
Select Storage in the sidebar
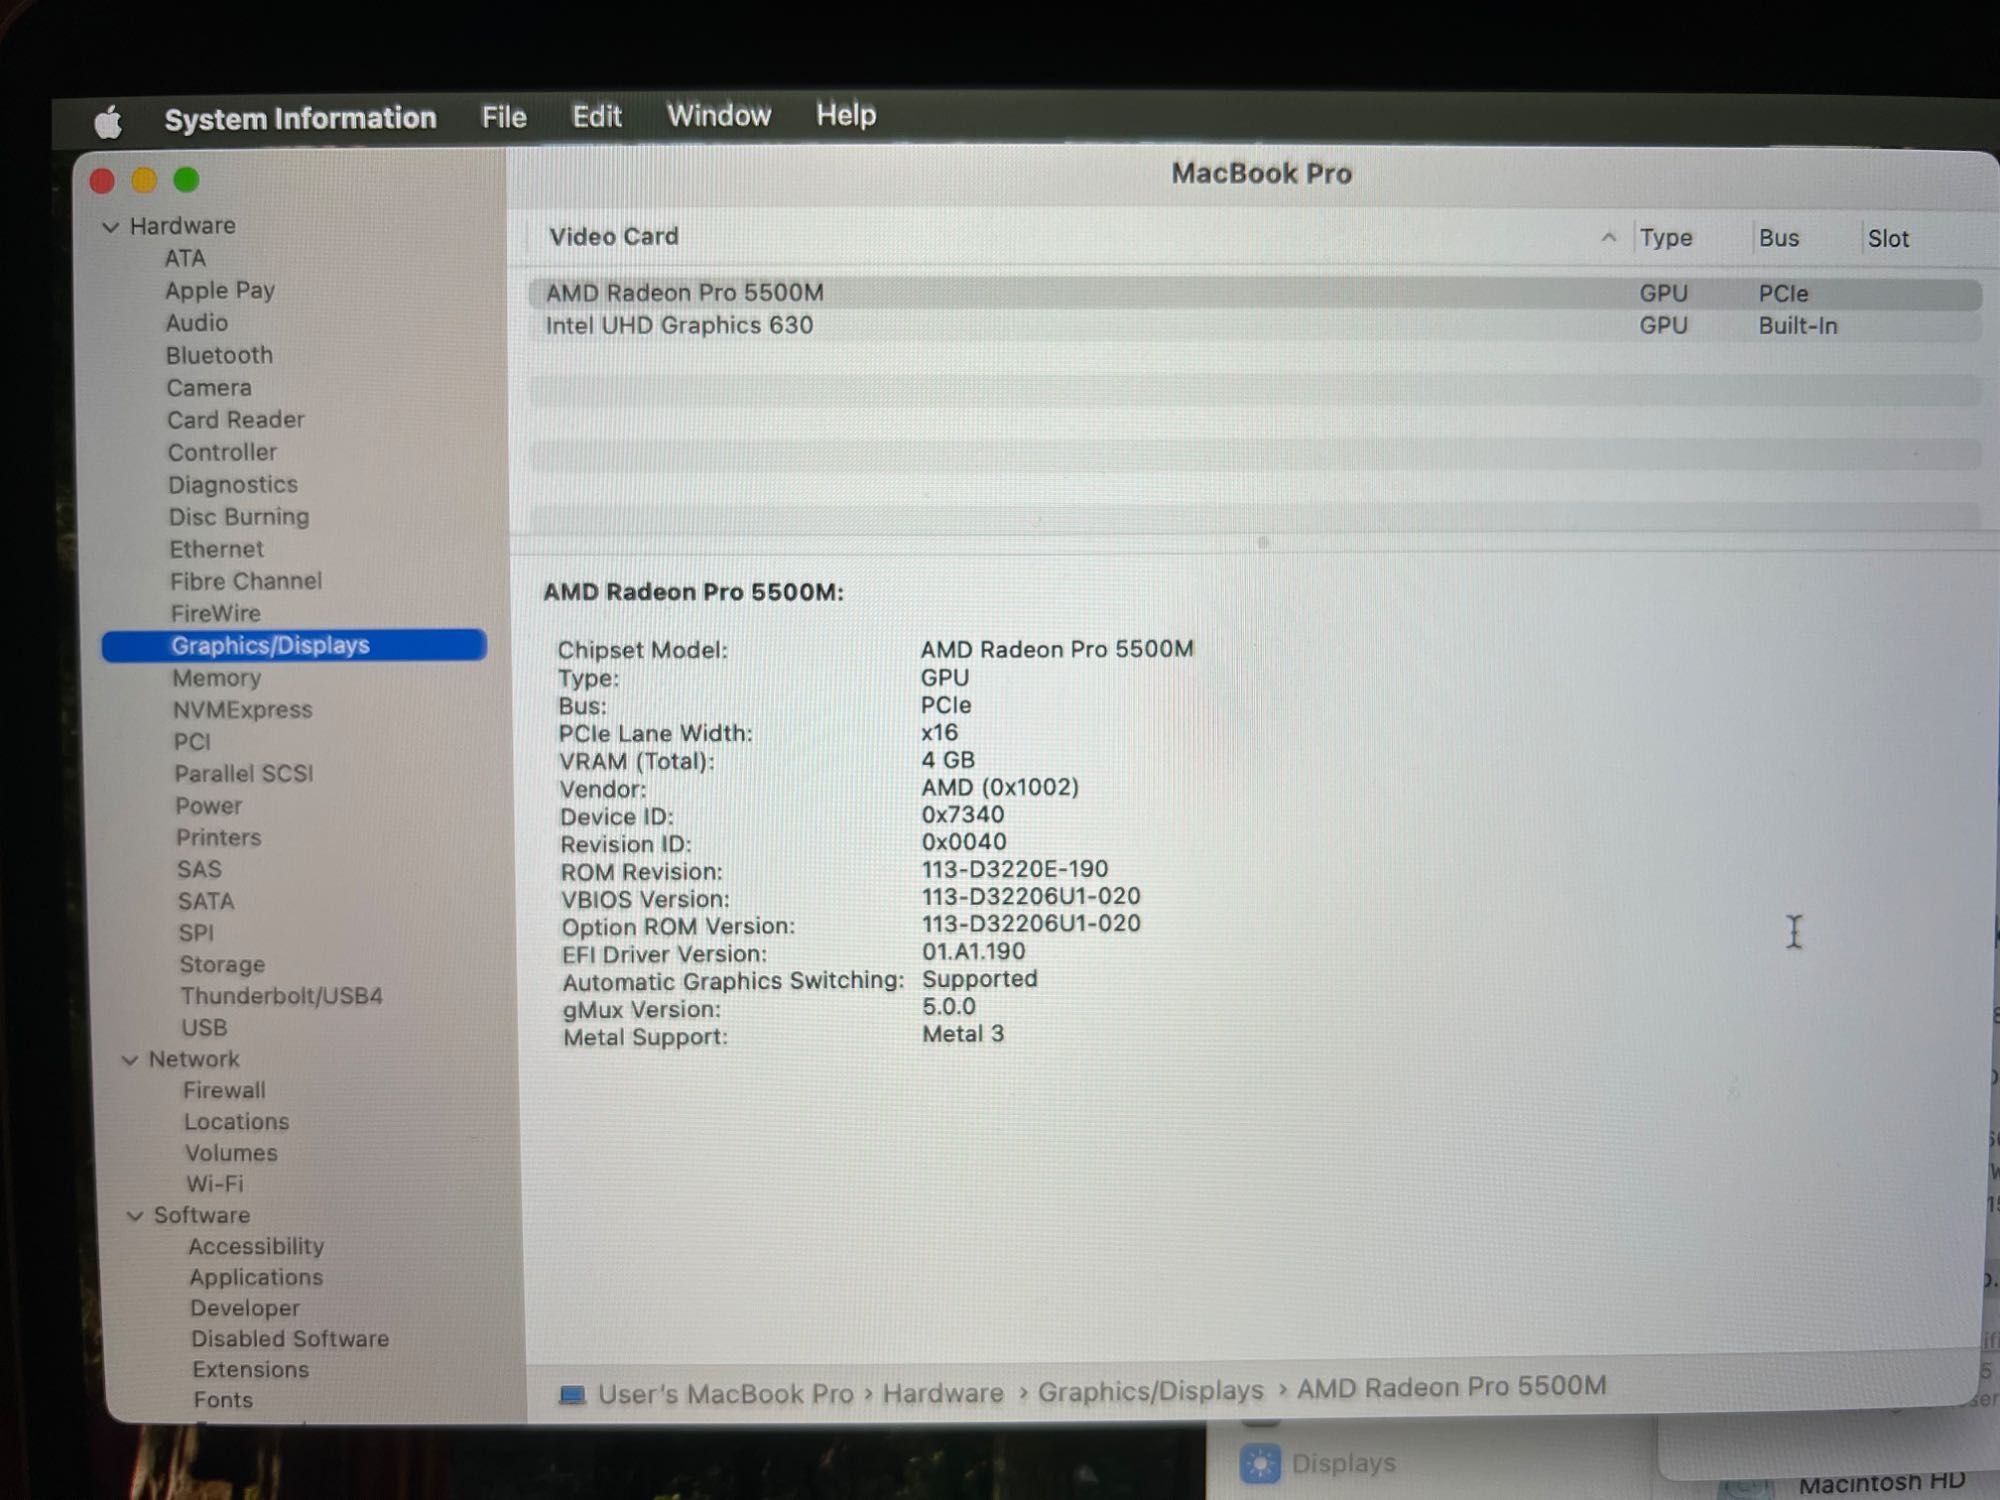222,965
